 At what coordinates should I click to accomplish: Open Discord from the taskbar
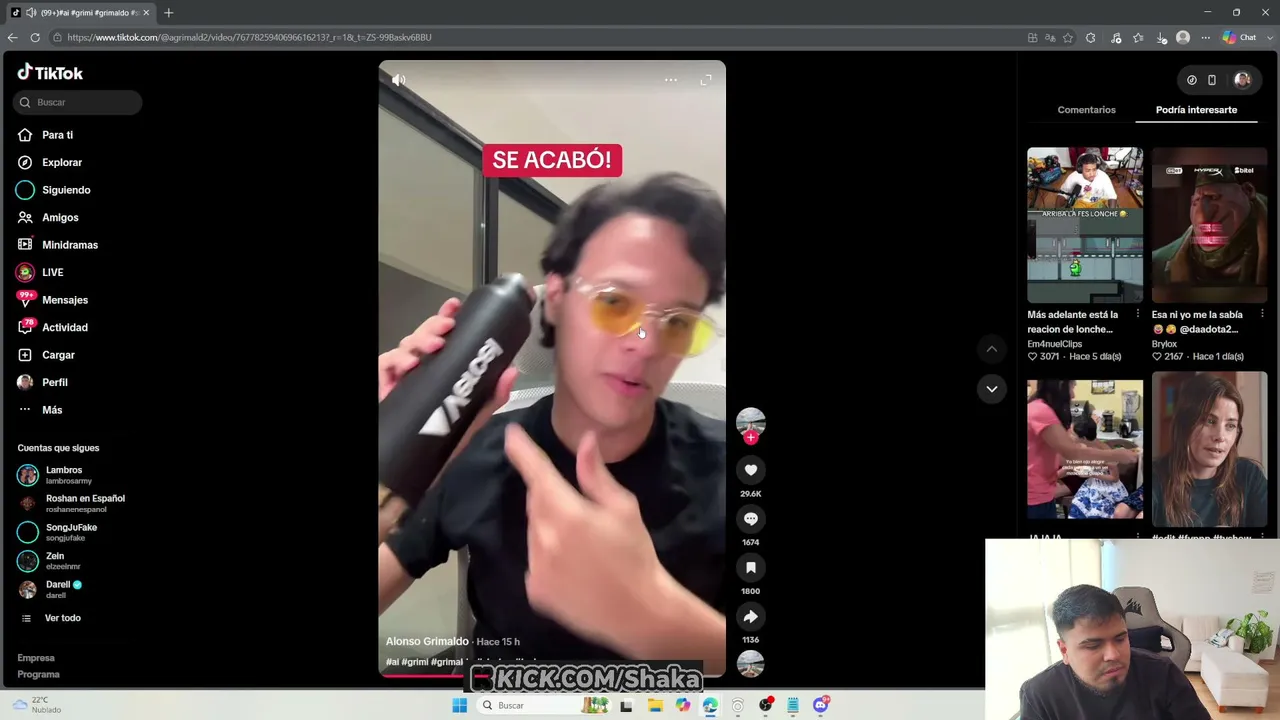pyautogui.click(x=821, y=705)
